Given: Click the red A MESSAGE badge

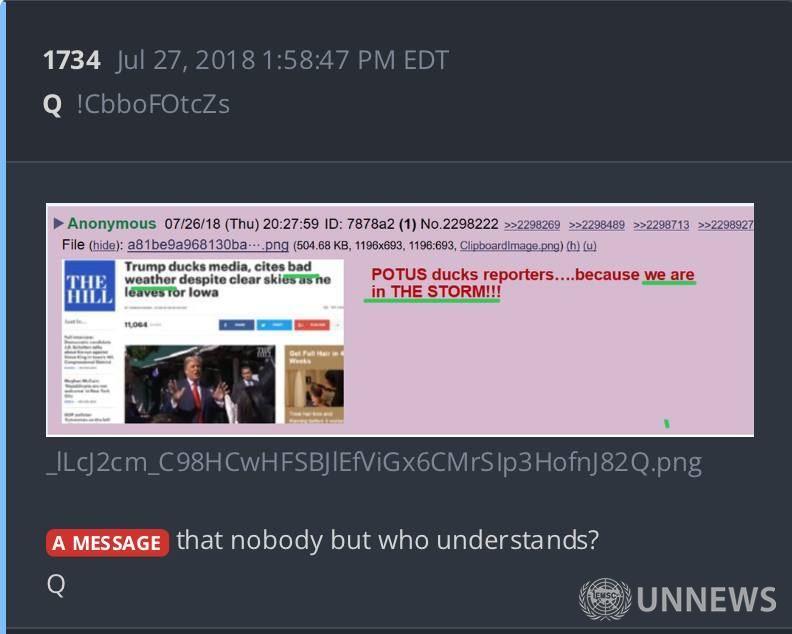Looking at the screenshot, I should pos(107,543).
